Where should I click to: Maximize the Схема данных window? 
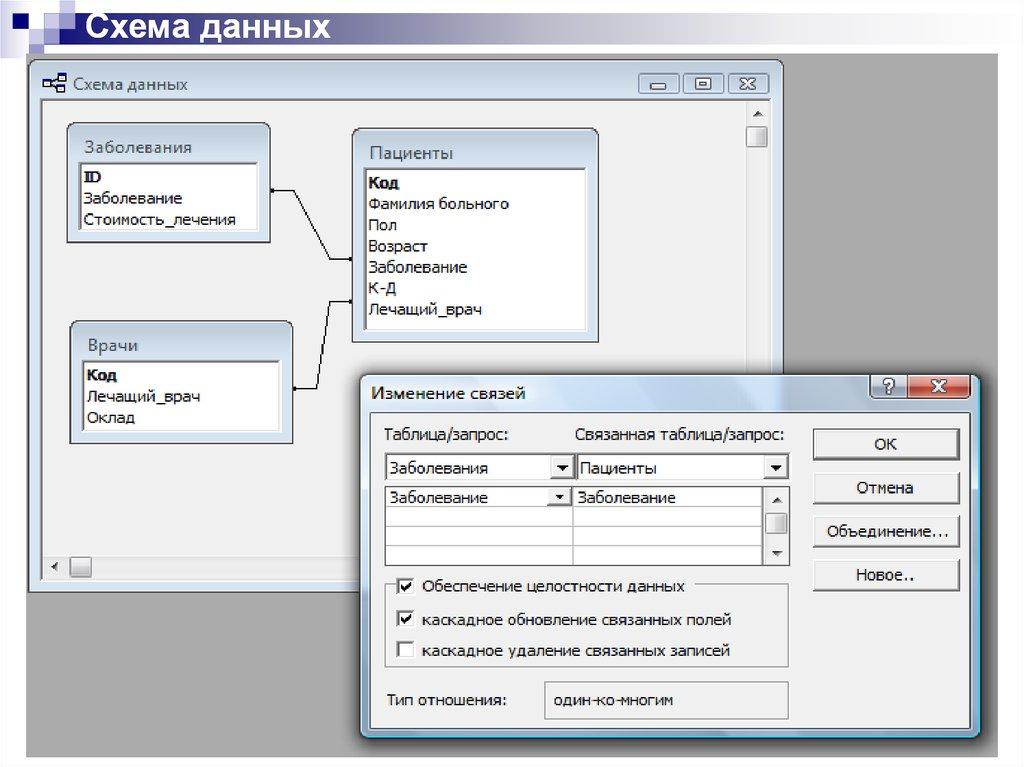click(x=703, y=84)
